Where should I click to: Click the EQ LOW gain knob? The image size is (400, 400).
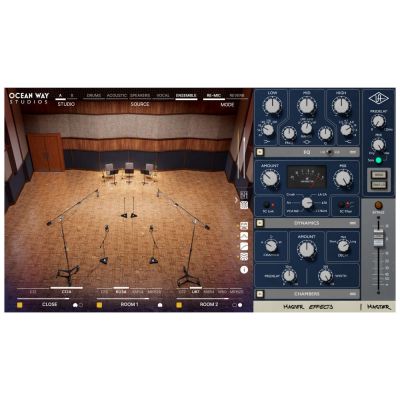[272, 106]
